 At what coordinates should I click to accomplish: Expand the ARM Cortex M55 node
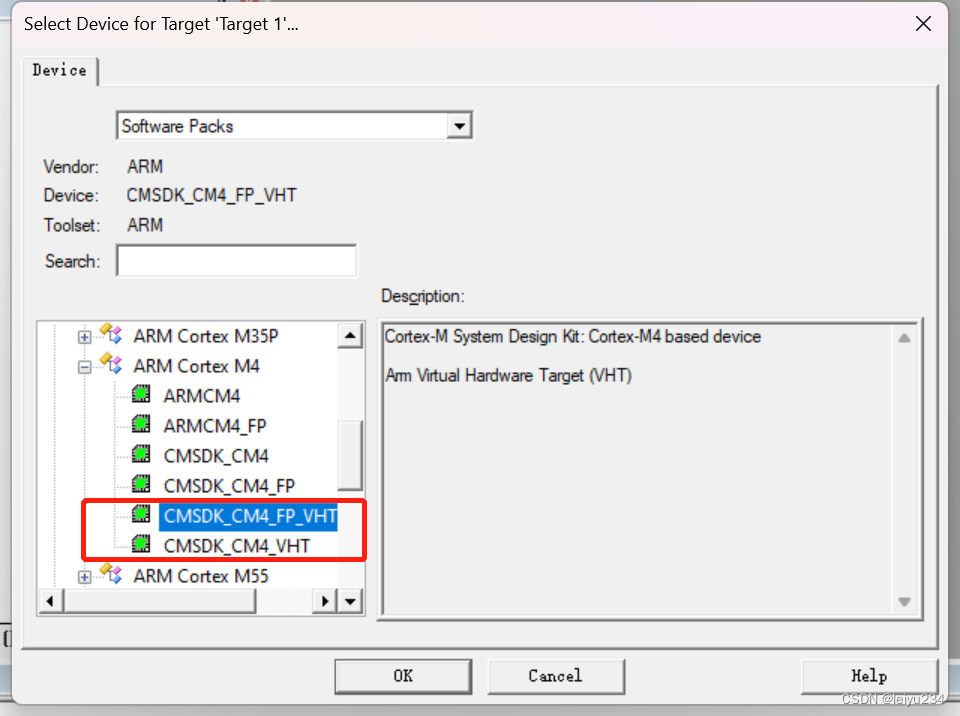(84, 575)
